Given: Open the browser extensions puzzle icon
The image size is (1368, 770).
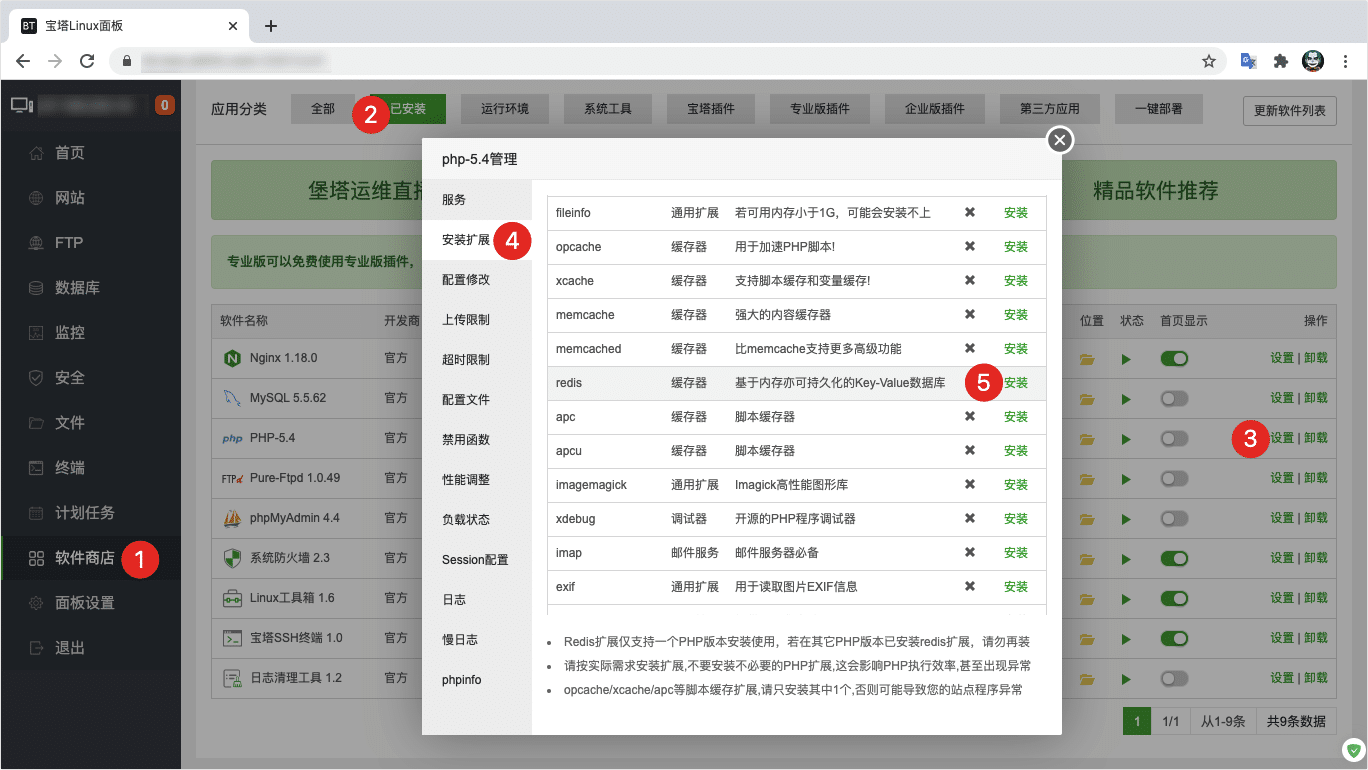Looking at the screenshot, I should click(x=1281, y=61).
